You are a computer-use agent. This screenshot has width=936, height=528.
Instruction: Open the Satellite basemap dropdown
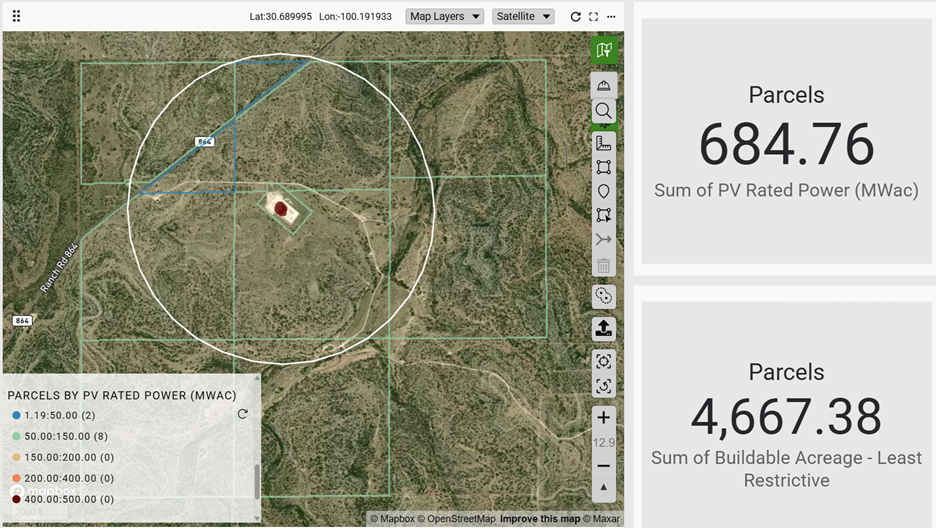tap(523, 17)
